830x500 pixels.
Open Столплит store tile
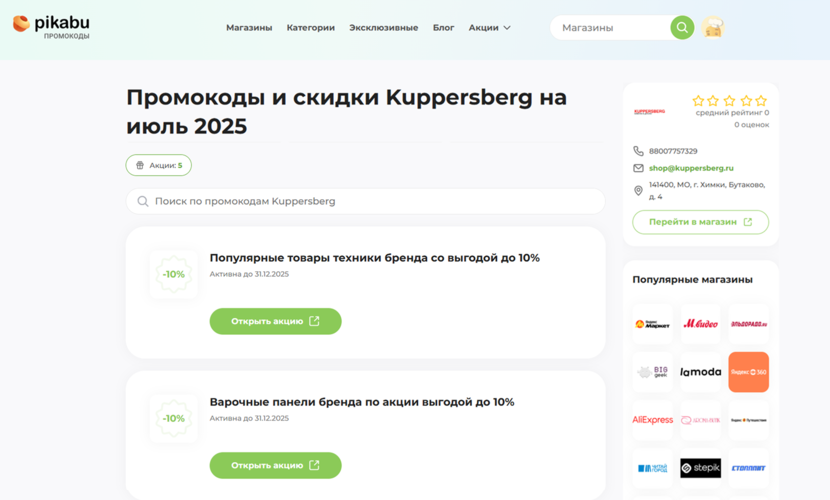pos(748,468)
